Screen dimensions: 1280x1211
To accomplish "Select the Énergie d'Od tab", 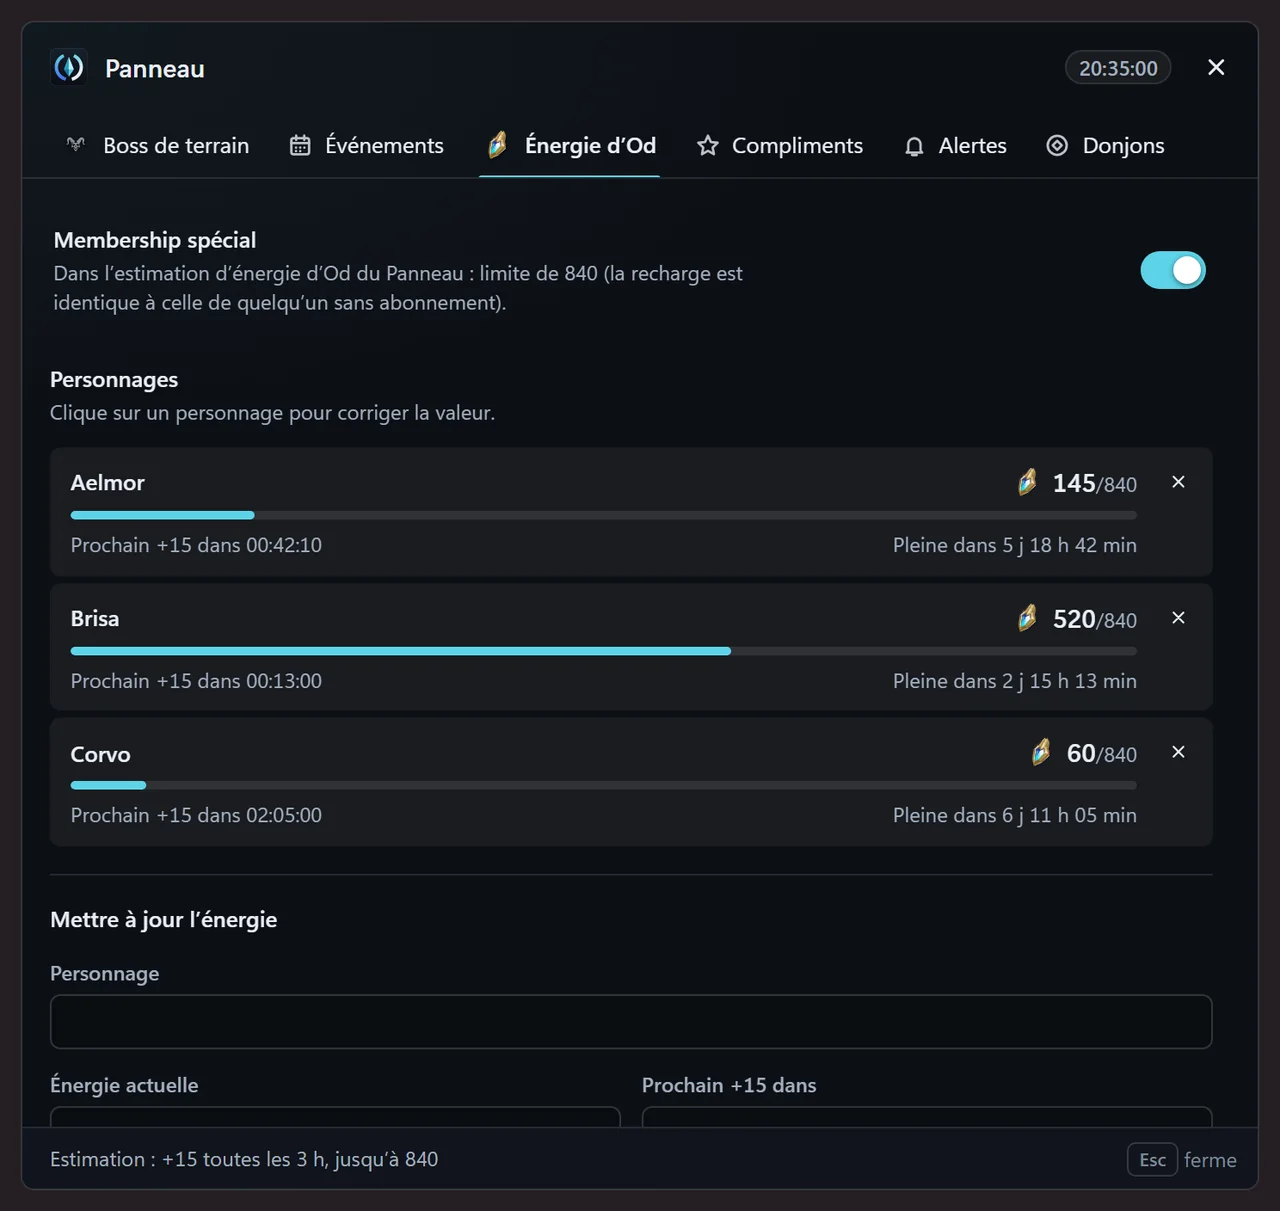I will pos(570,146).
